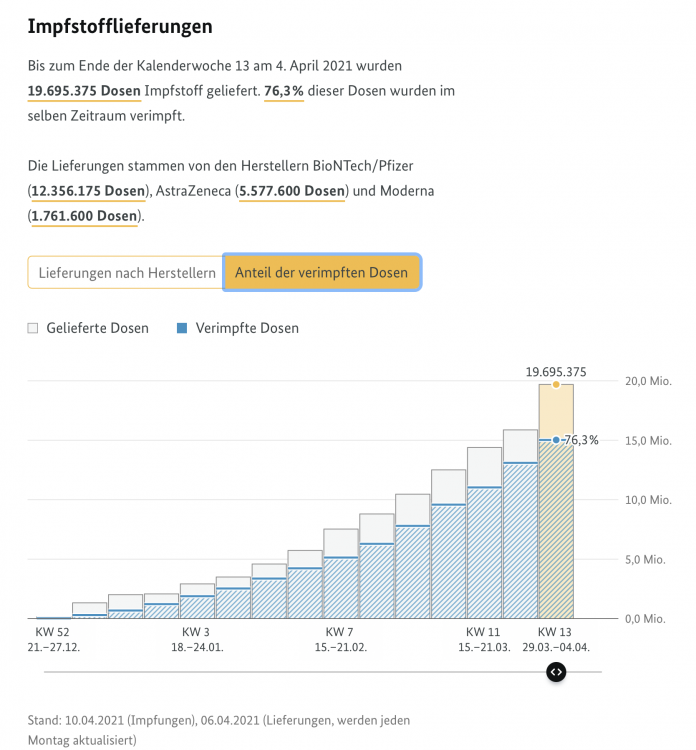The width and height of the screenshot is (696, 750).
Task: Click the underlined 5.577.600 Dosen figure
Action: point(292,191)
